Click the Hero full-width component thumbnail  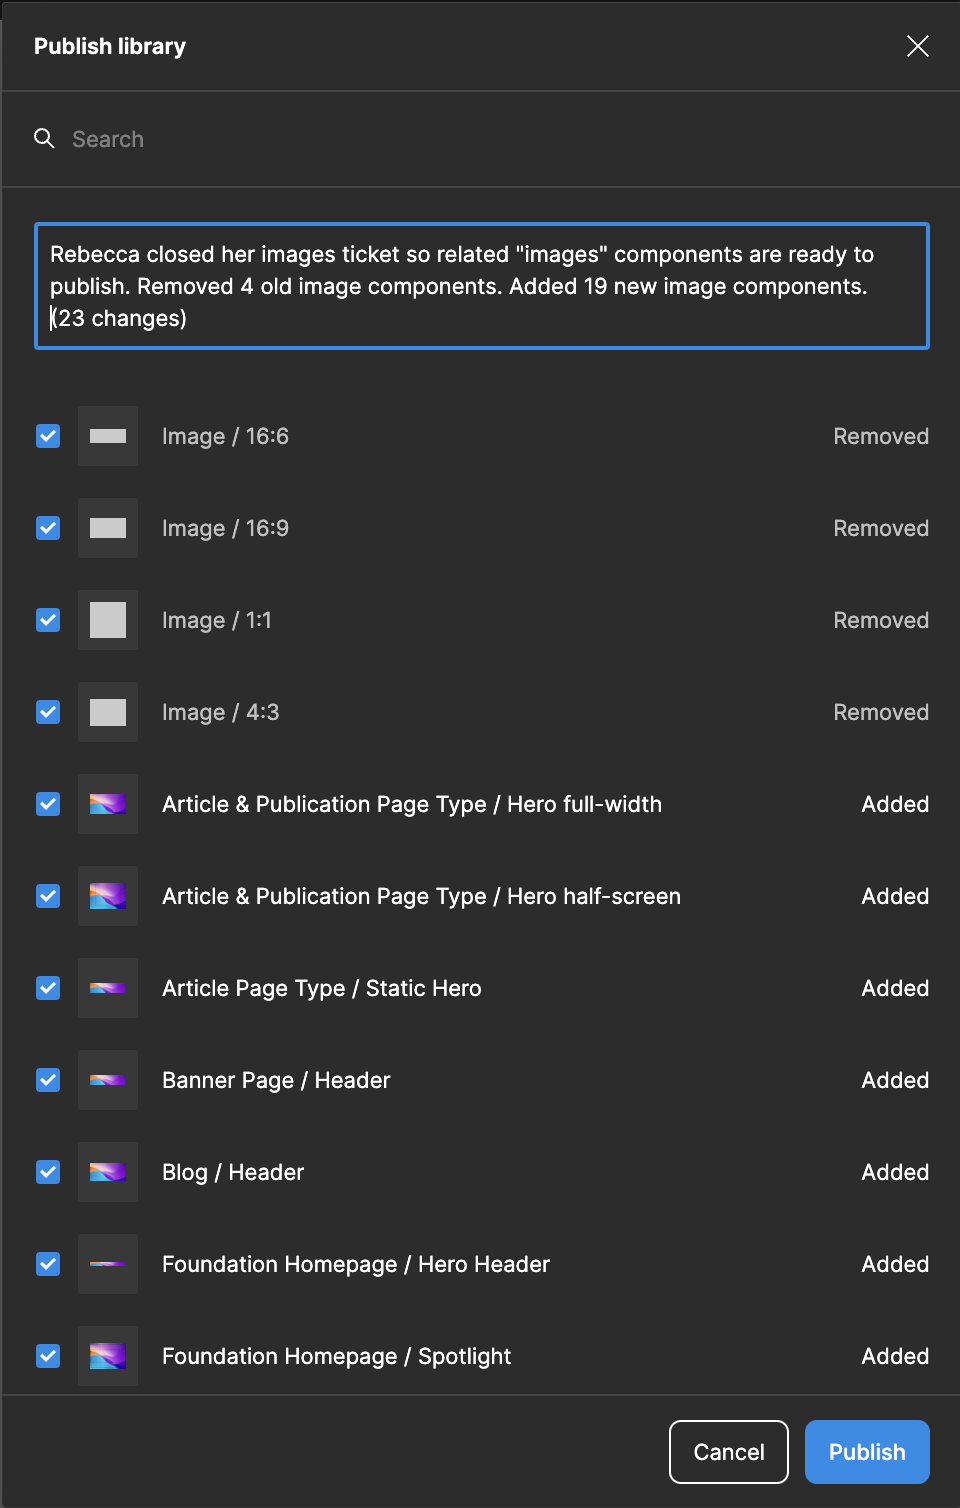(x=107, y=804)
